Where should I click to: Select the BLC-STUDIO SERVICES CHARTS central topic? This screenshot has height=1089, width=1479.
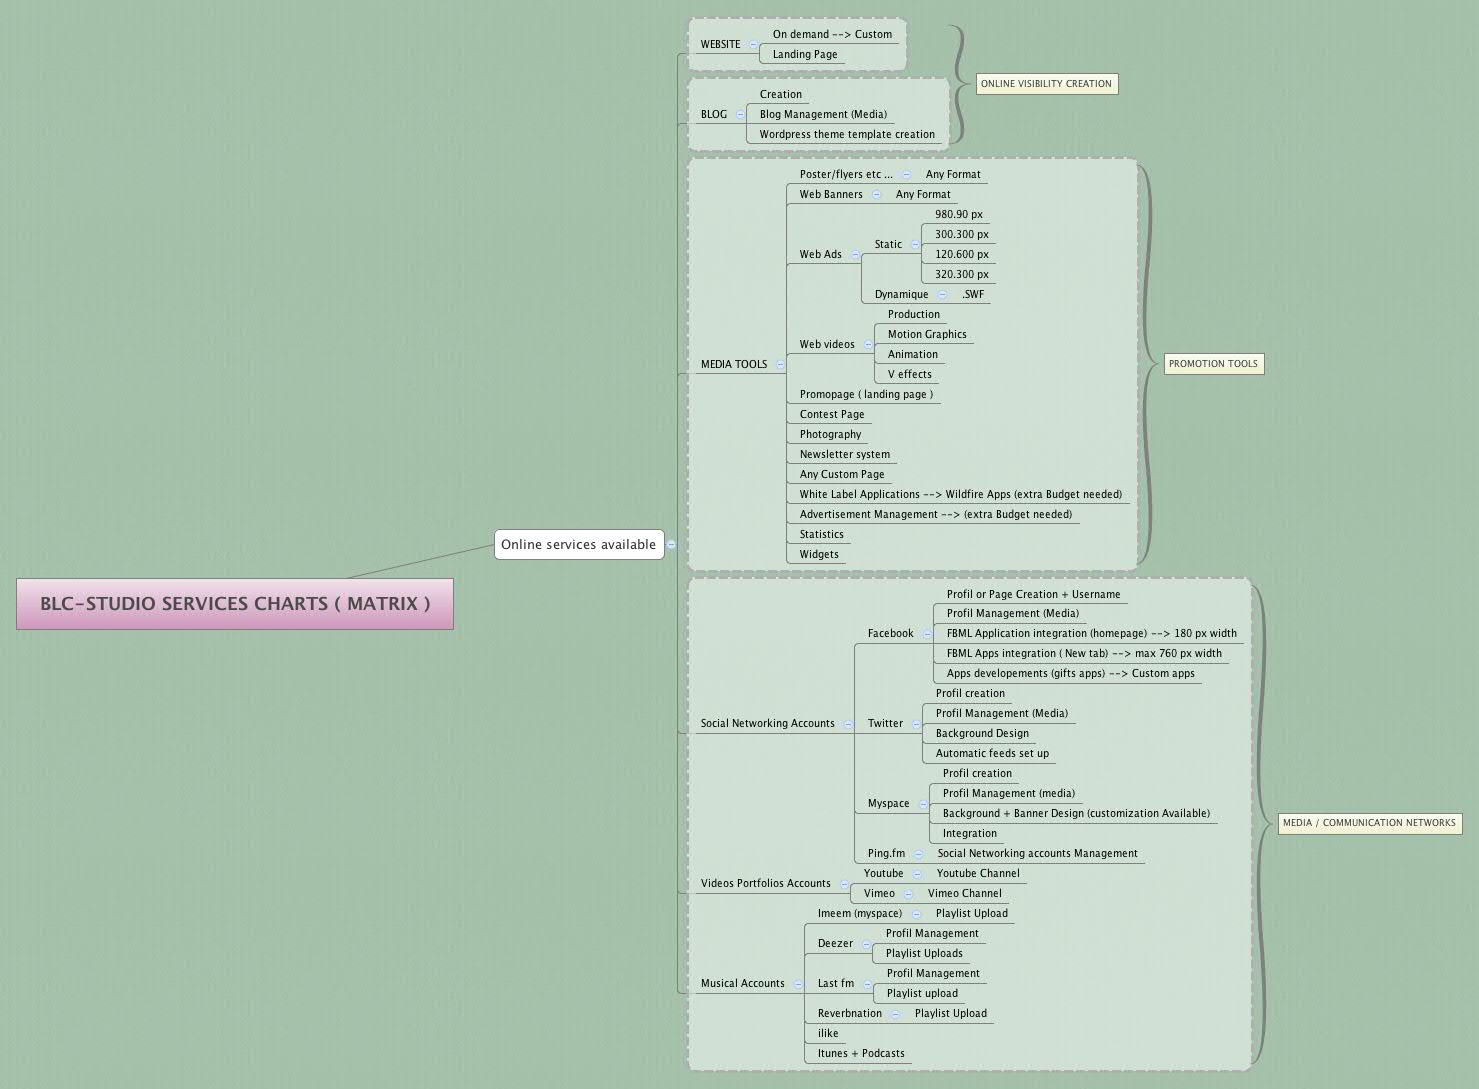[235, 604]
